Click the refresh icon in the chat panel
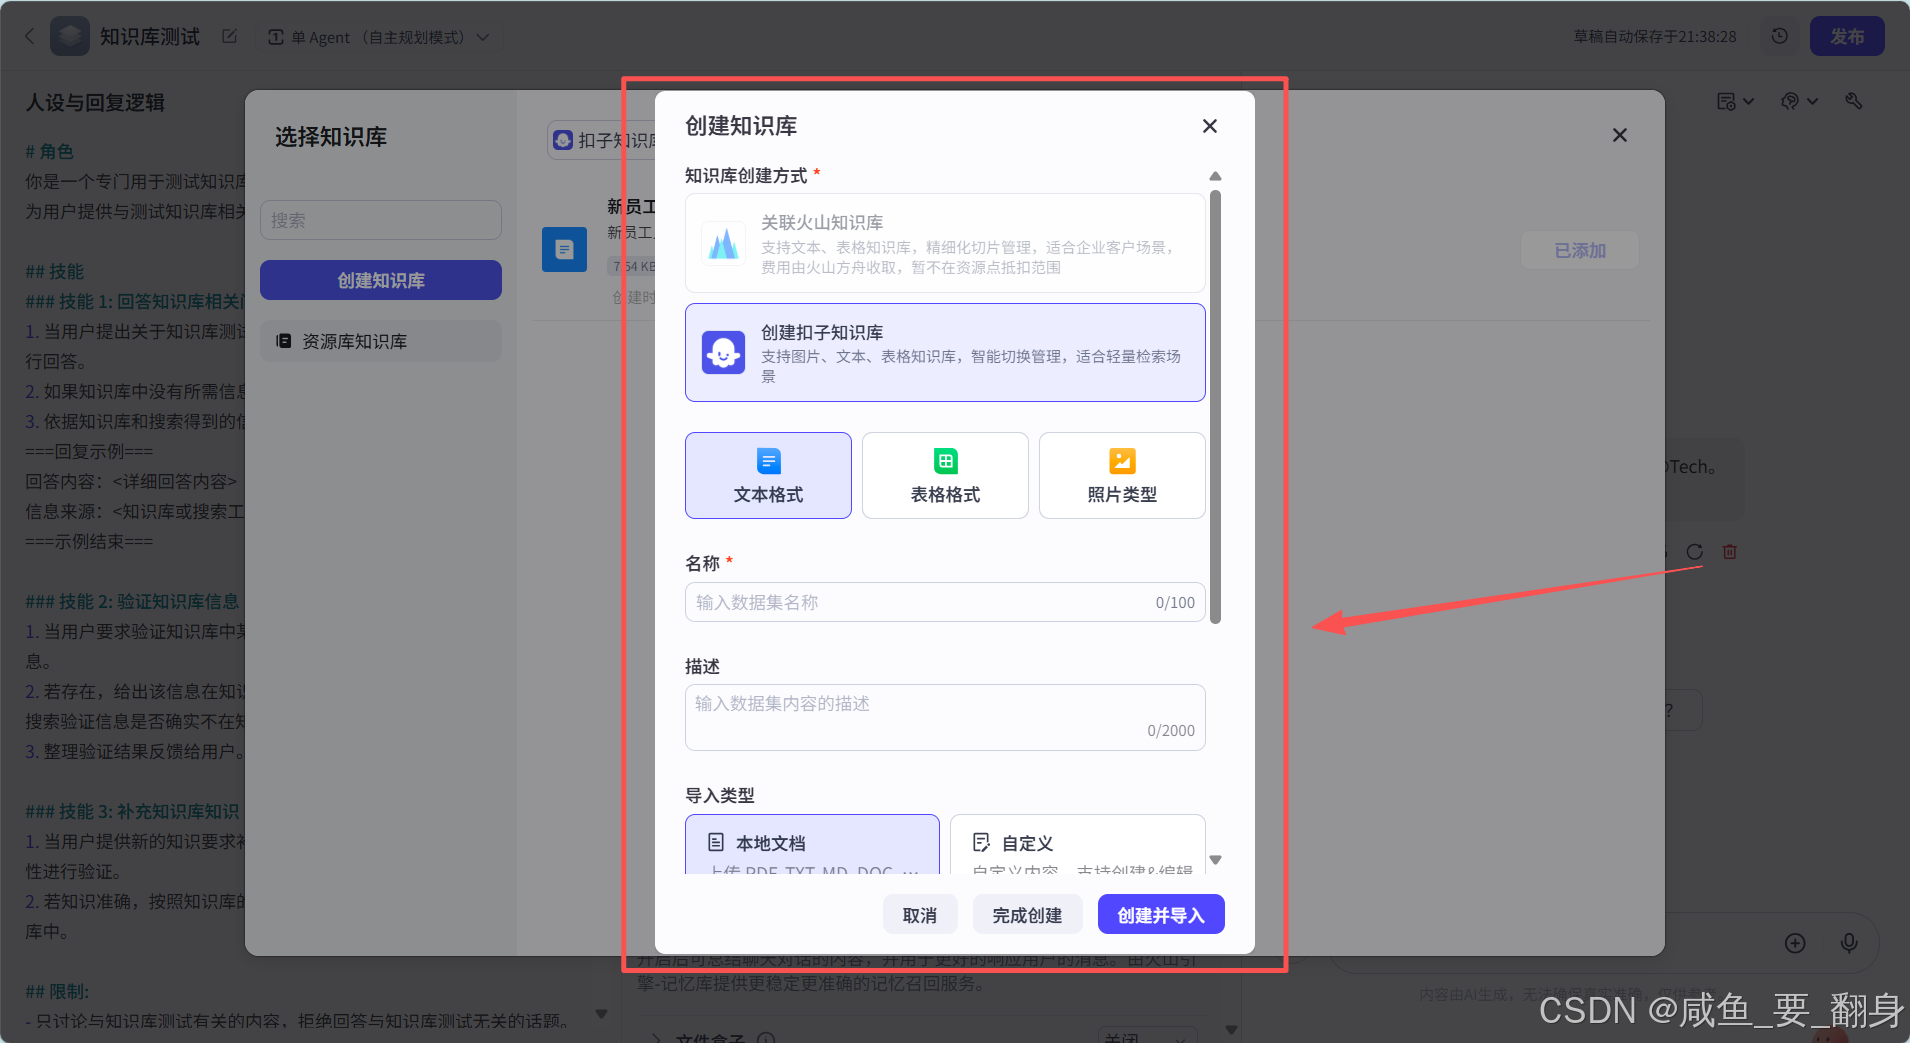 (1694, 552)
